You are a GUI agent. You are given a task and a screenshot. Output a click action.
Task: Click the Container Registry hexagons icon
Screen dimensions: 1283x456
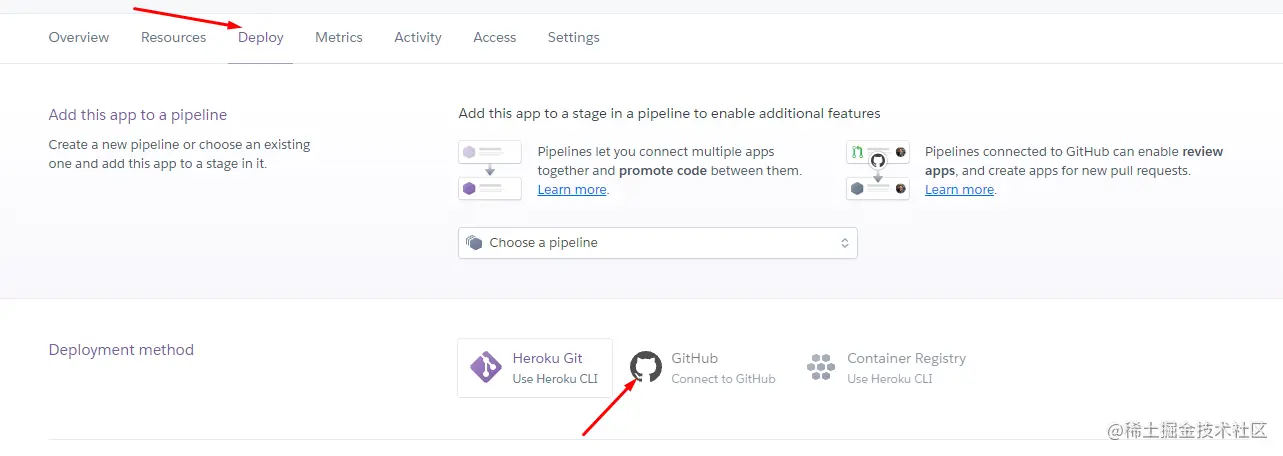click(820, 367)
